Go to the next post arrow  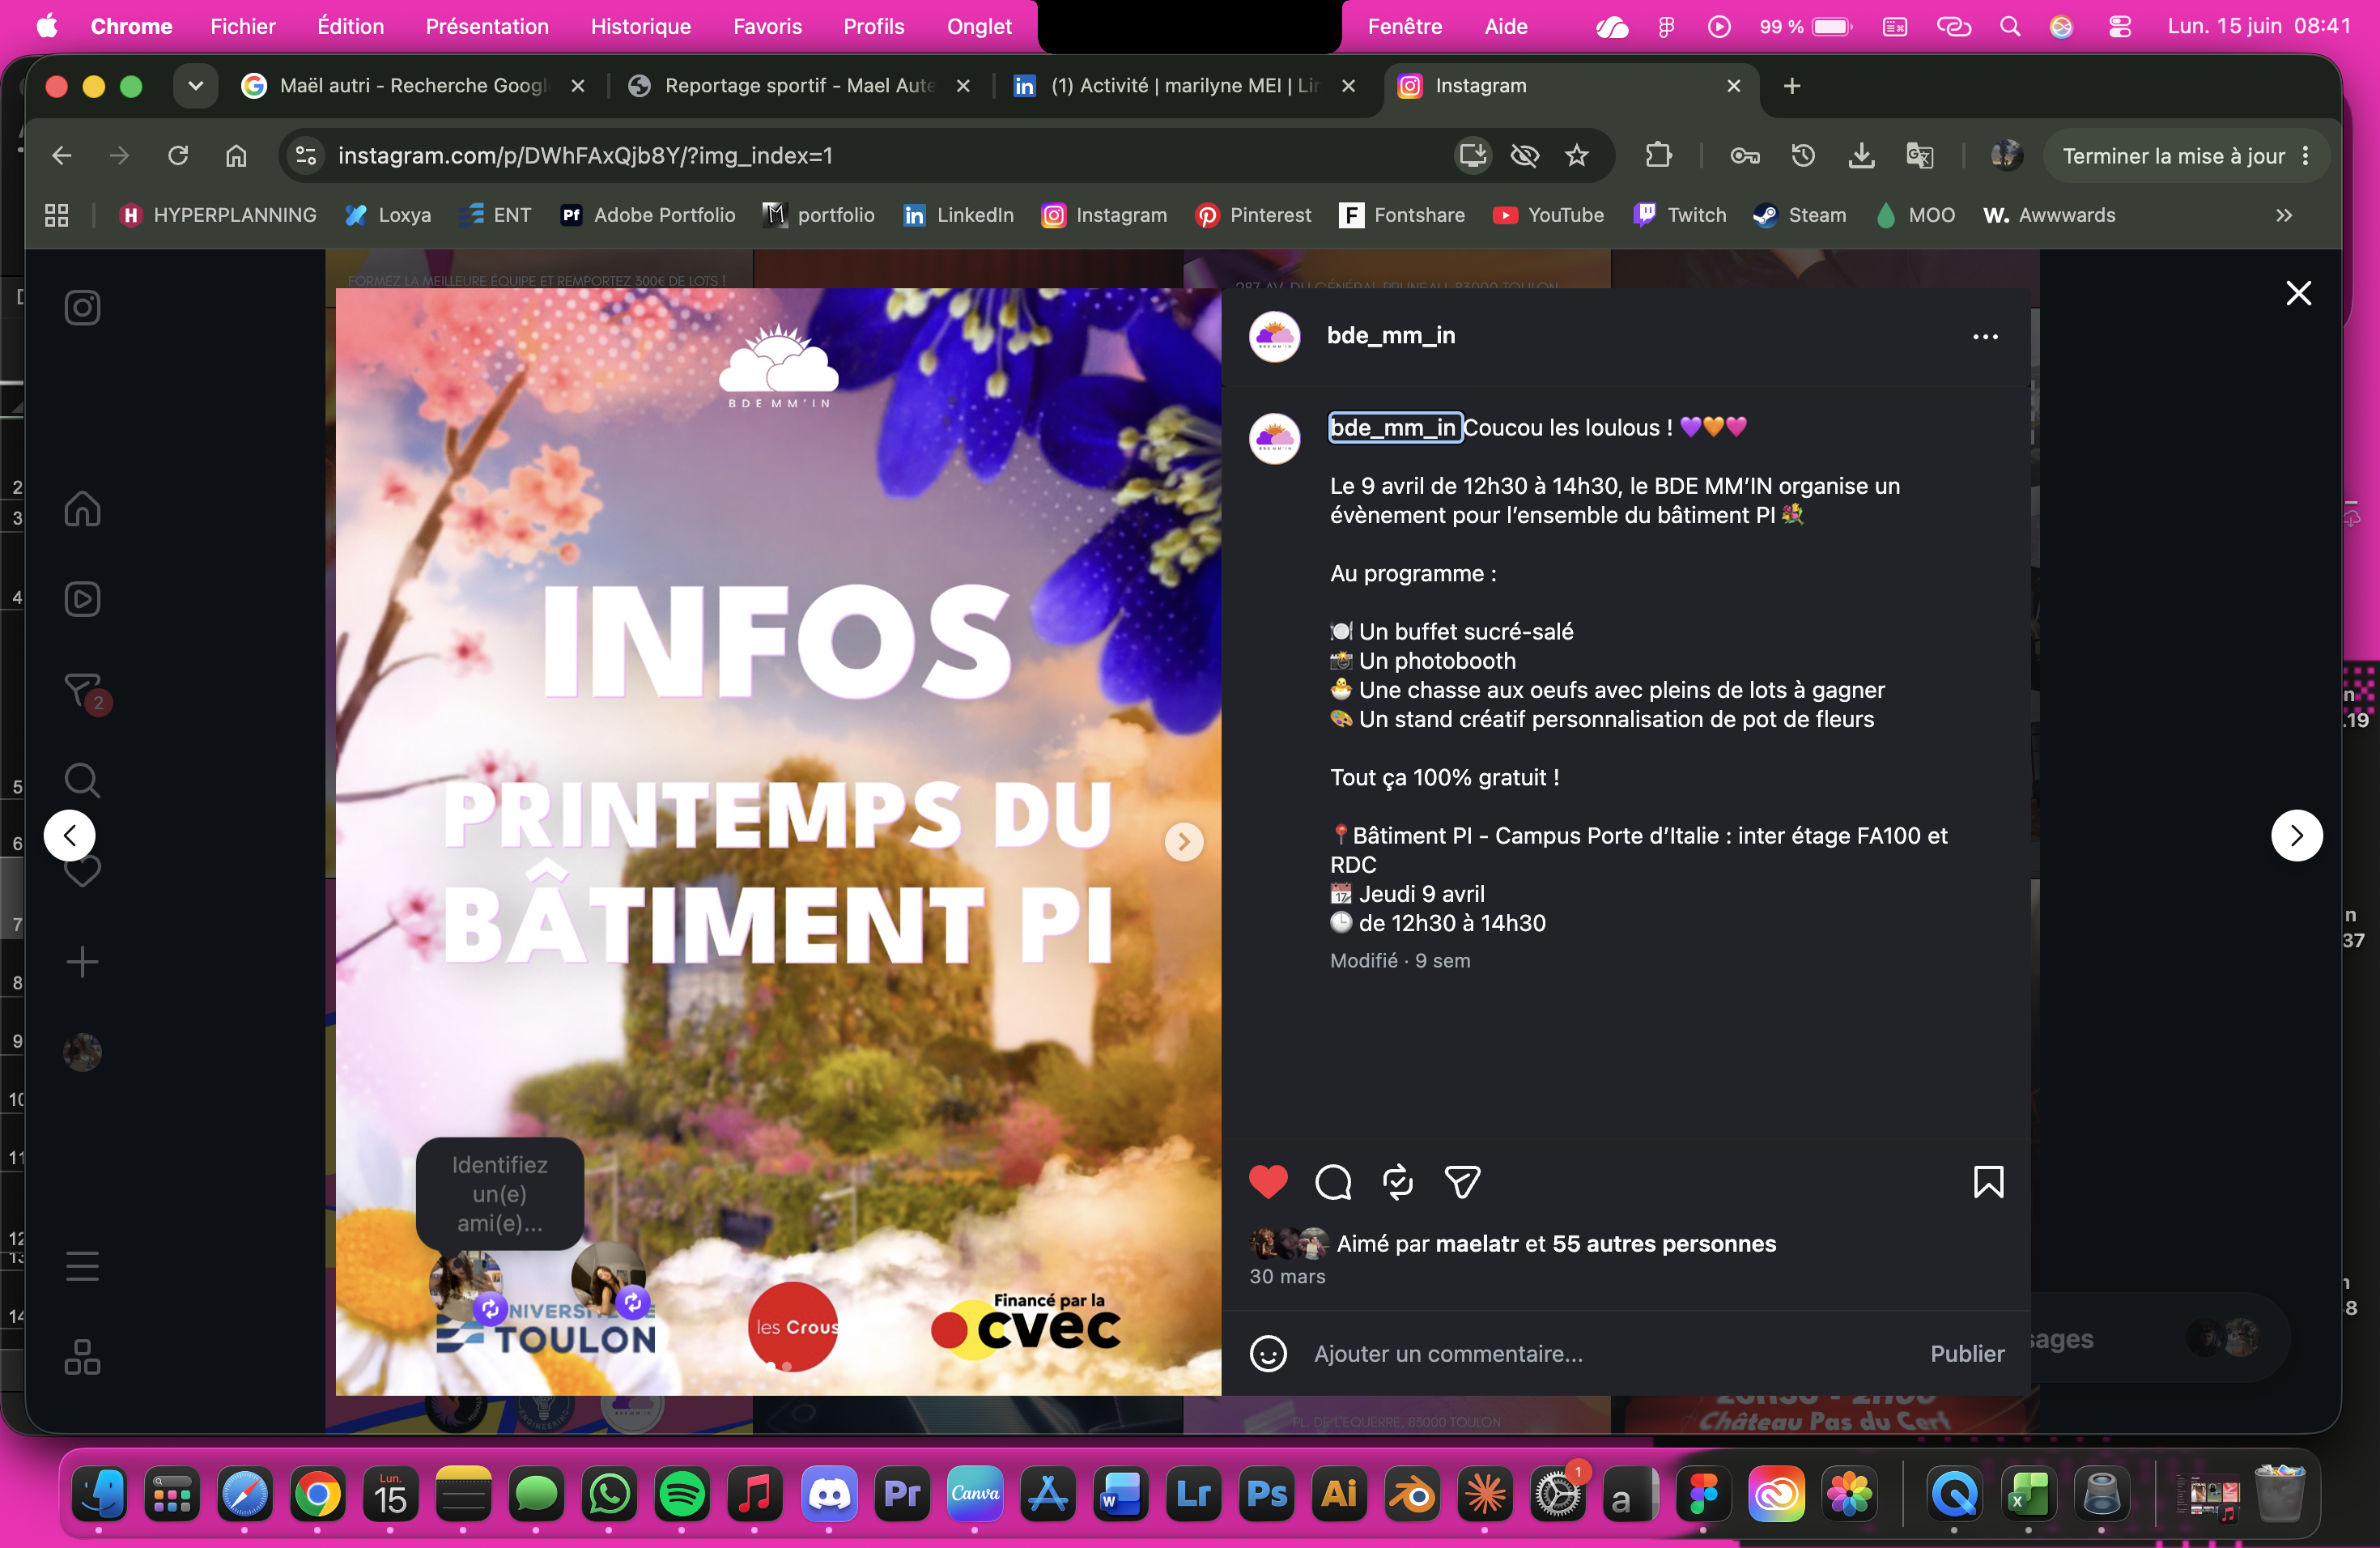click(2296, 835)
